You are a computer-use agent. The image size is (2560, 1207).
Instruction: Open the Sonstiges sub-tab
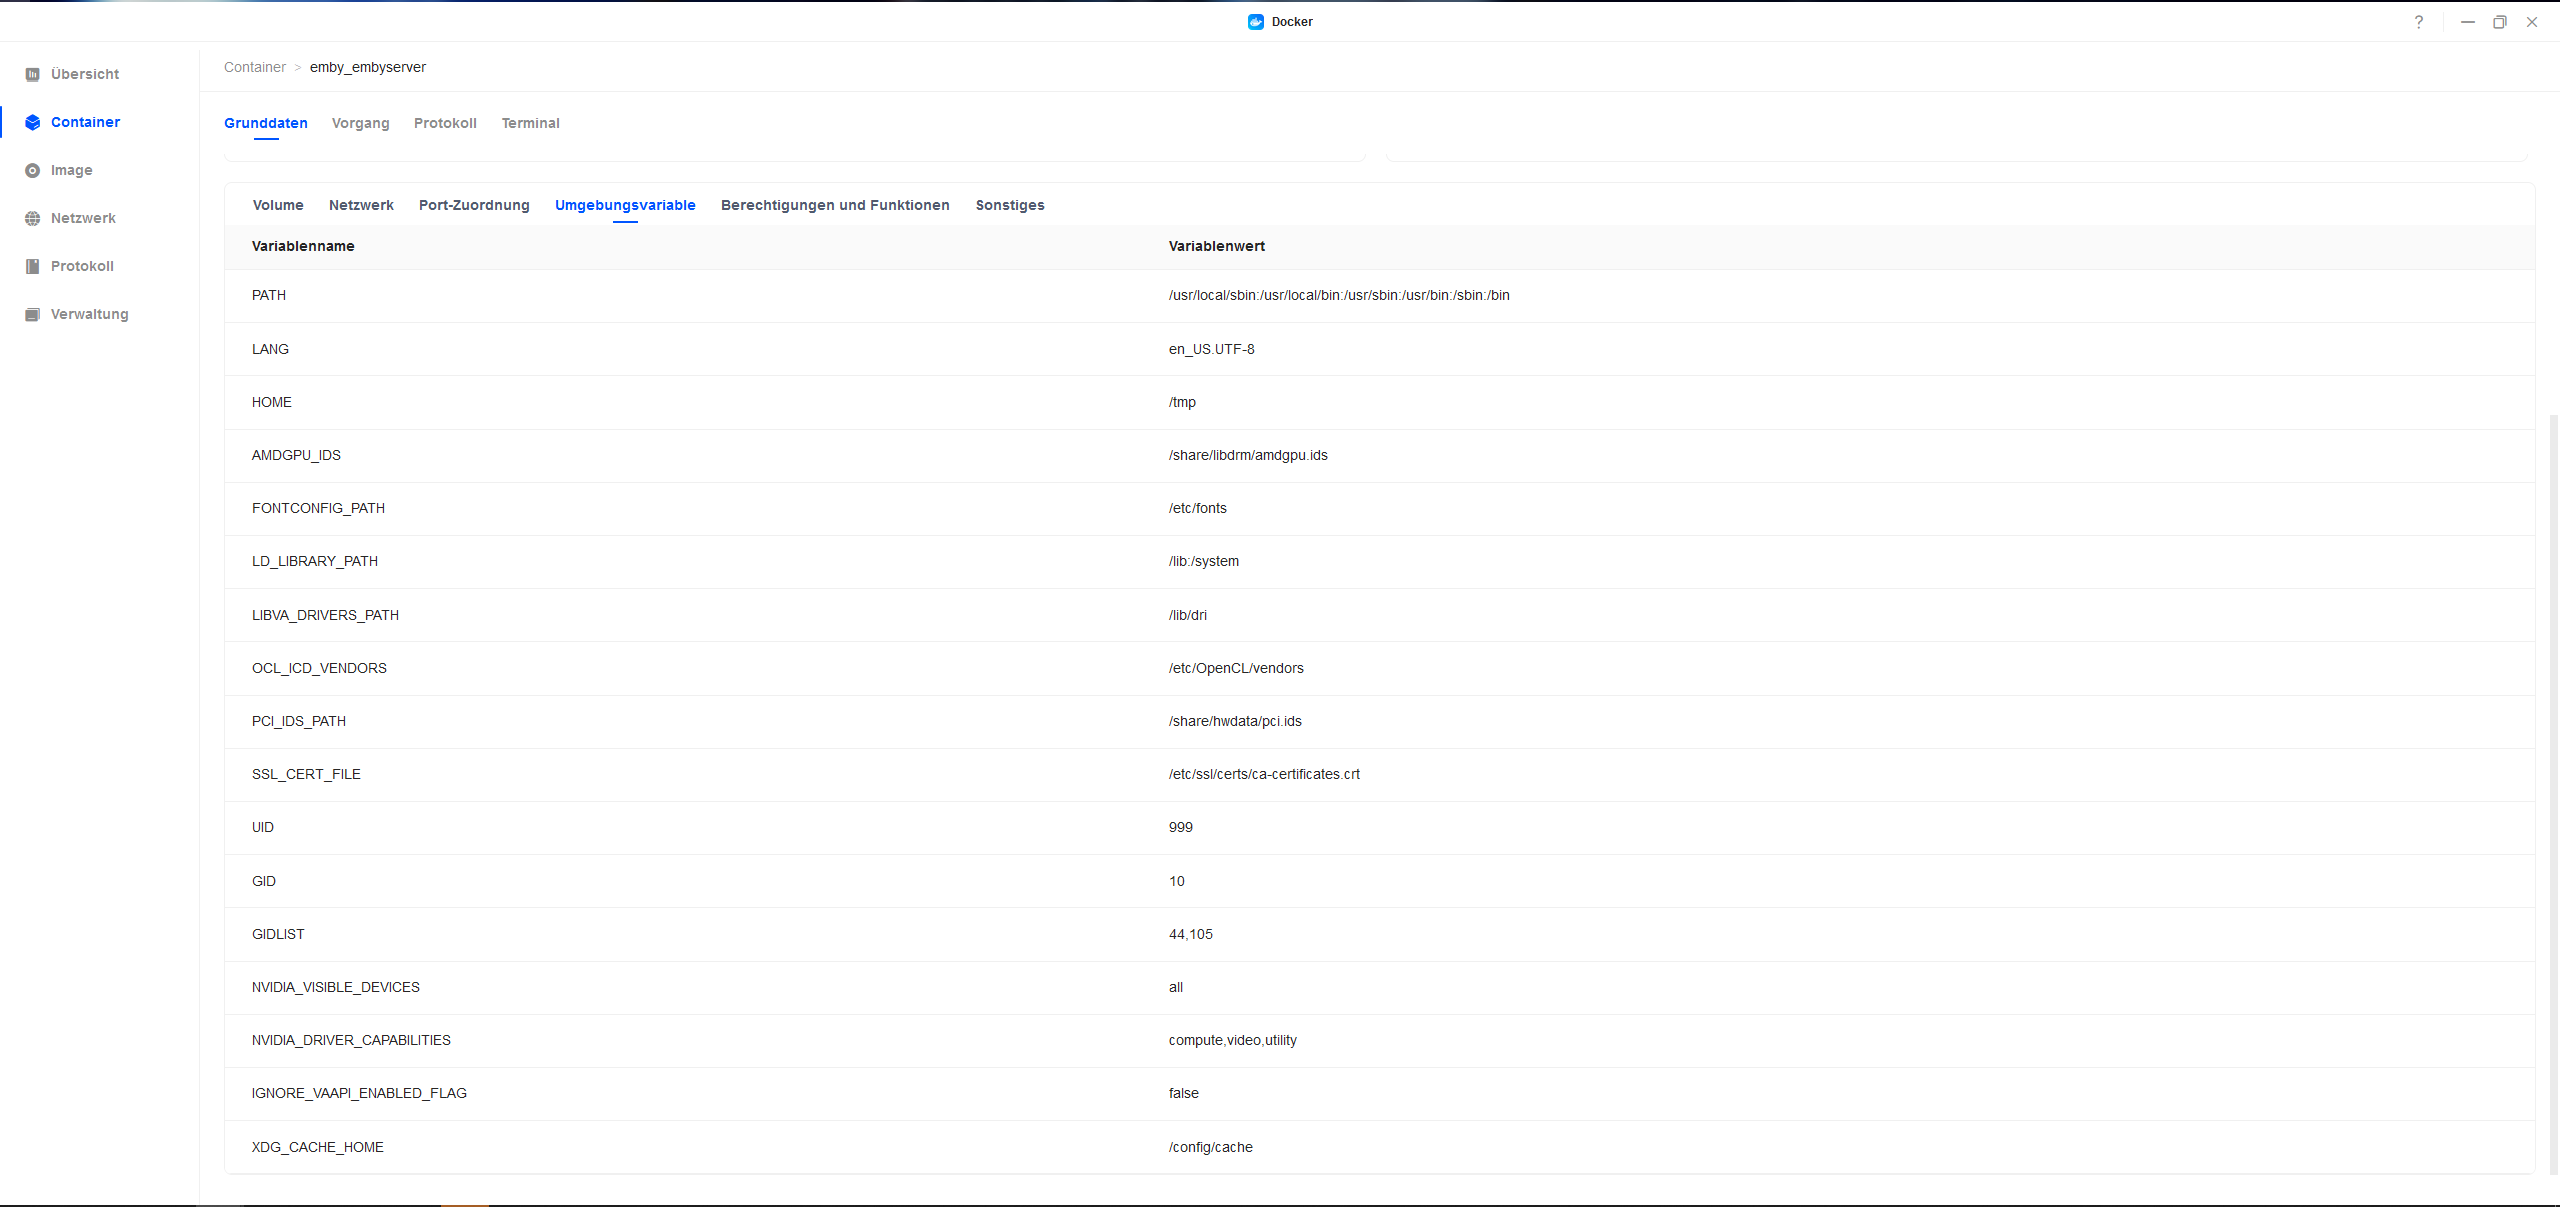(1010, 205)
